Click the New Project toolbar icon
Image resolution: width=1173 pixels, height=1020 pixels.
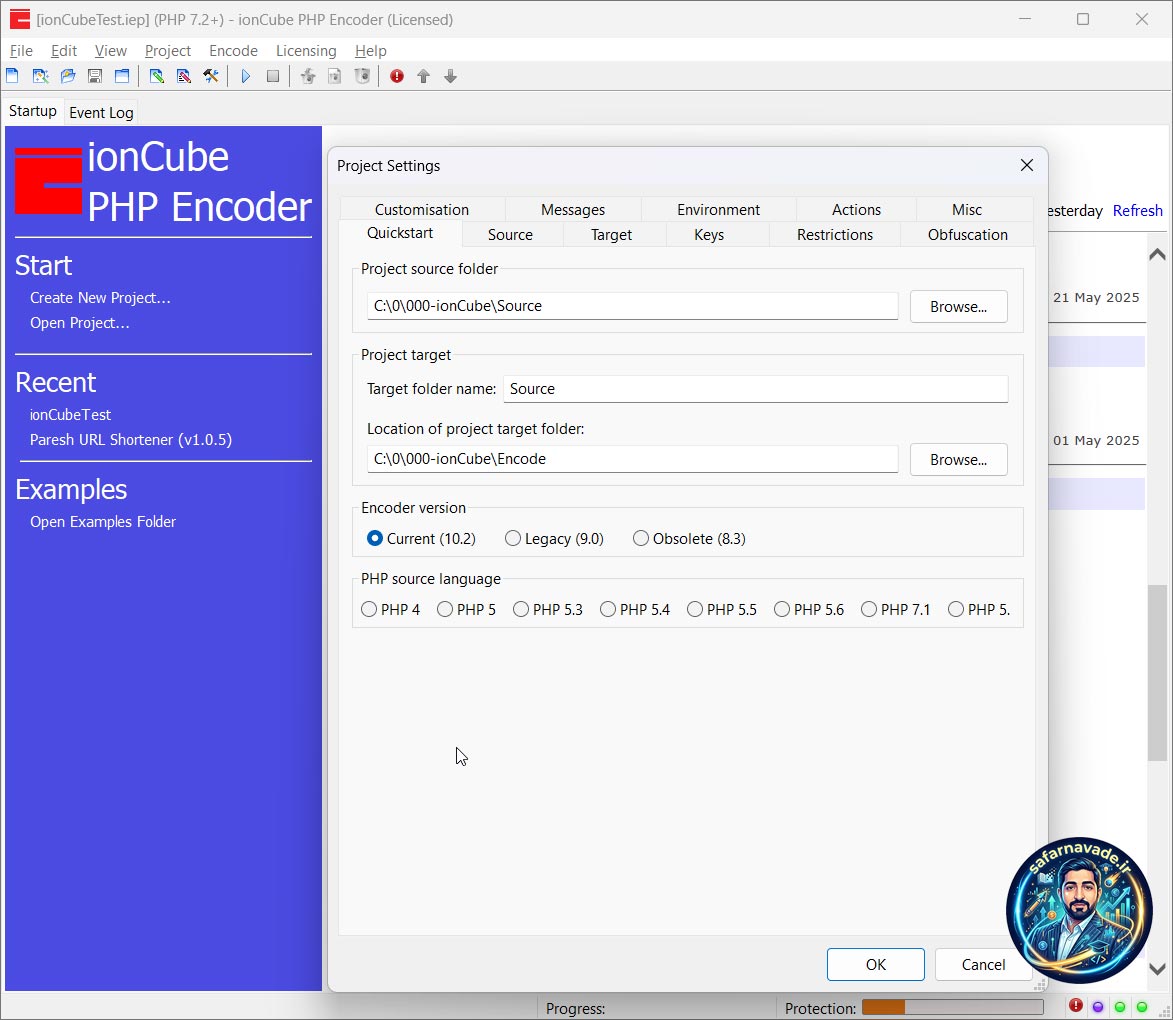13,76
